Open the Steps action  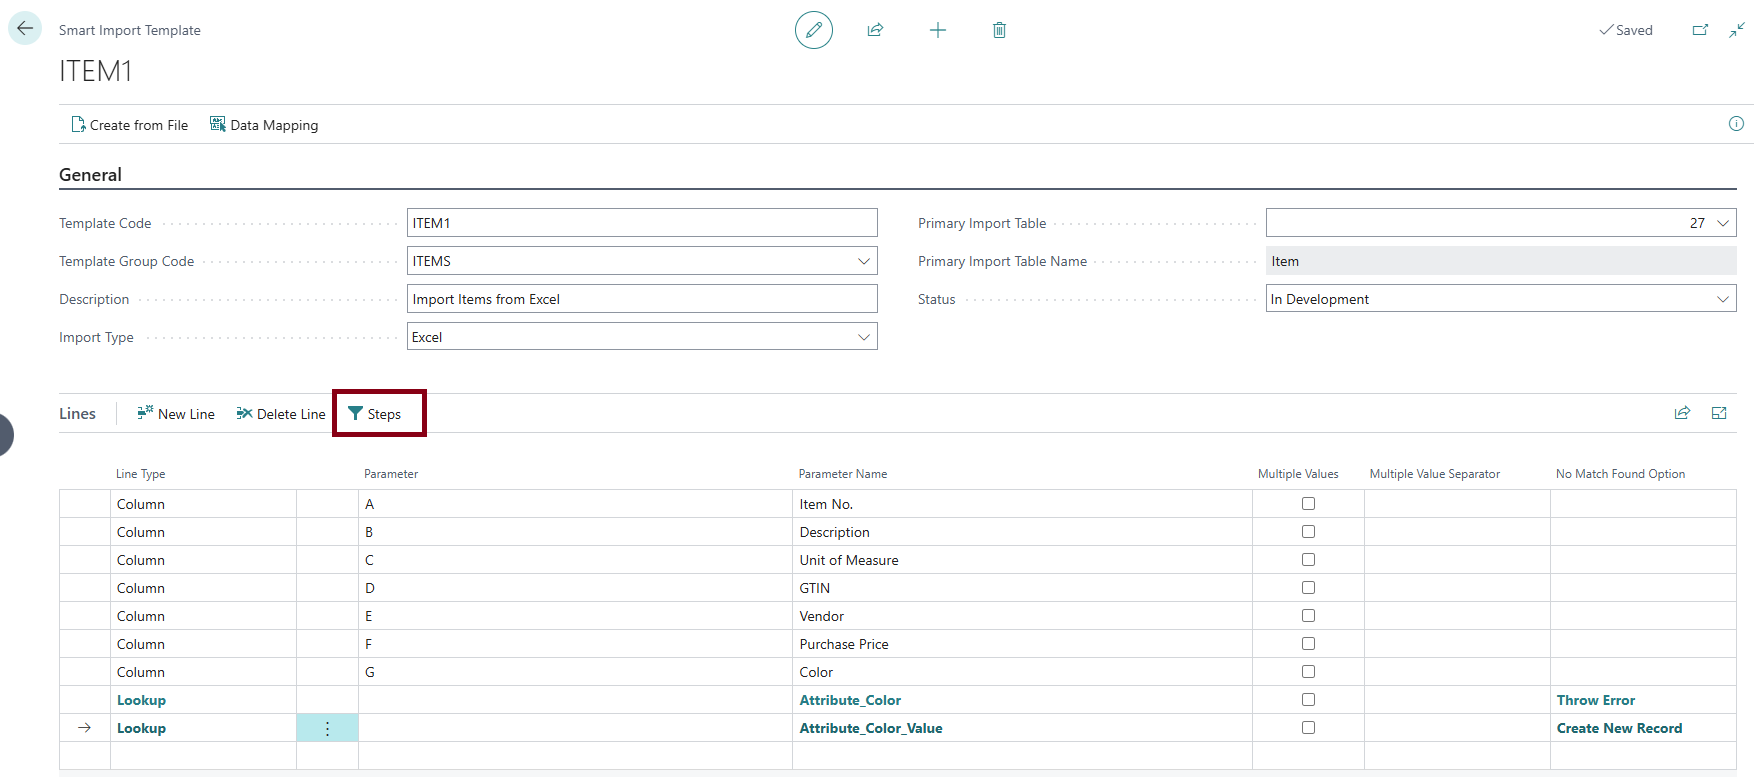(375, 414)
